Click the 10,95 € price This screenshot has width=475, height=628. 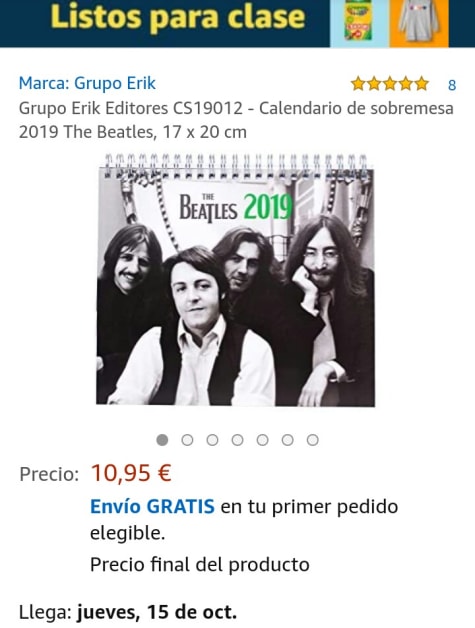pos(131,473)
